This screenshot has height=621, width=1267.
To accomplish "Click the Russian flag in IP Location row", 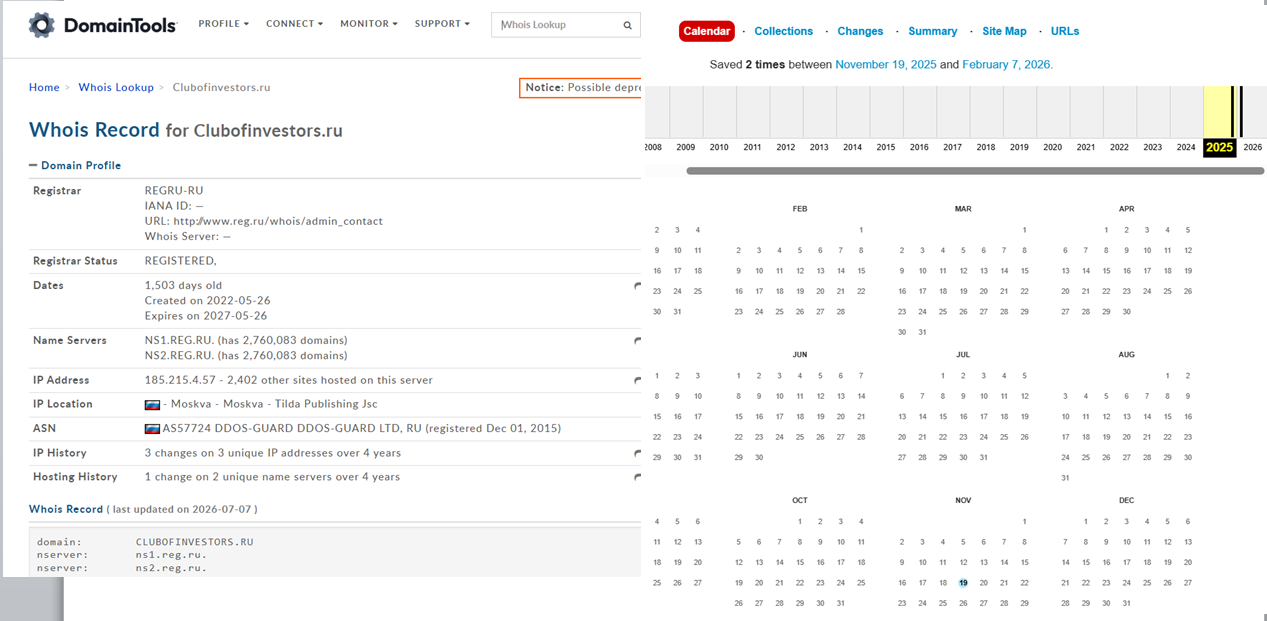I will pyautogui.click(x=153, y=405).
